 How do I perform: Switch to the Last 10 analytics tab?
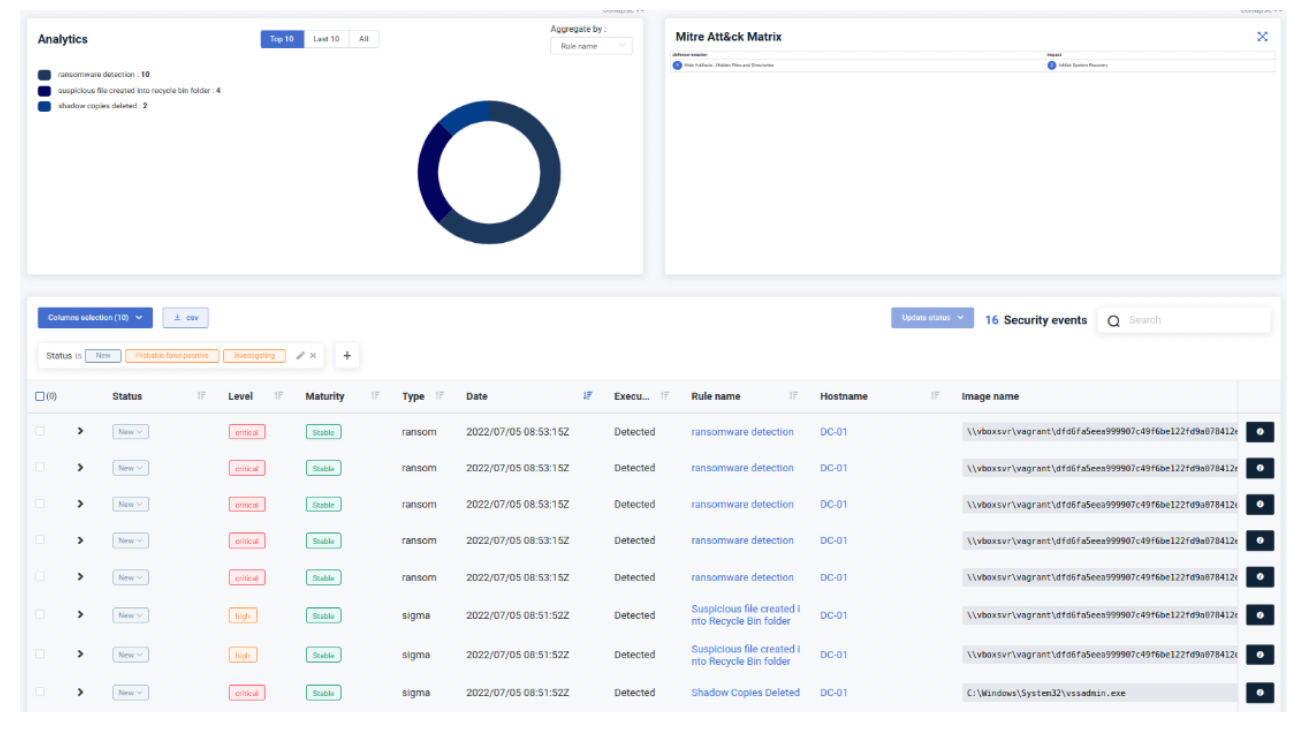click(326, 39)
